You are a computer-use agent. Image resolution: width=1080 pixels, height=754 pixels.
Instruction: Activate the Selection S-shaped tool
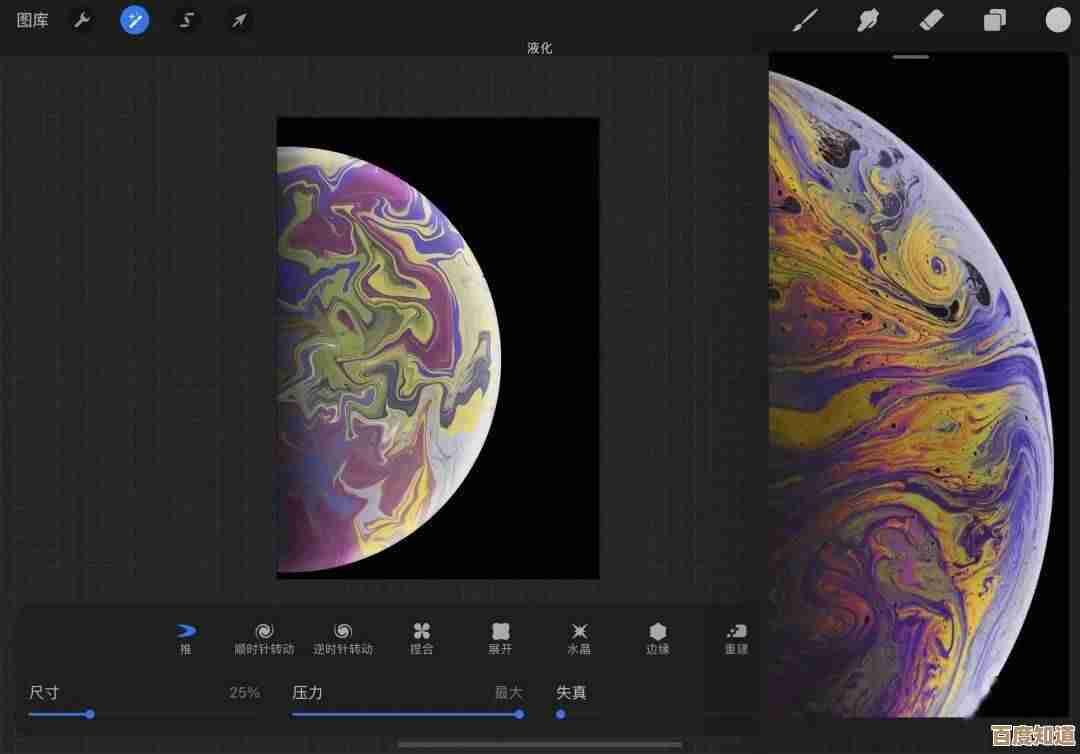pos(186,20)
